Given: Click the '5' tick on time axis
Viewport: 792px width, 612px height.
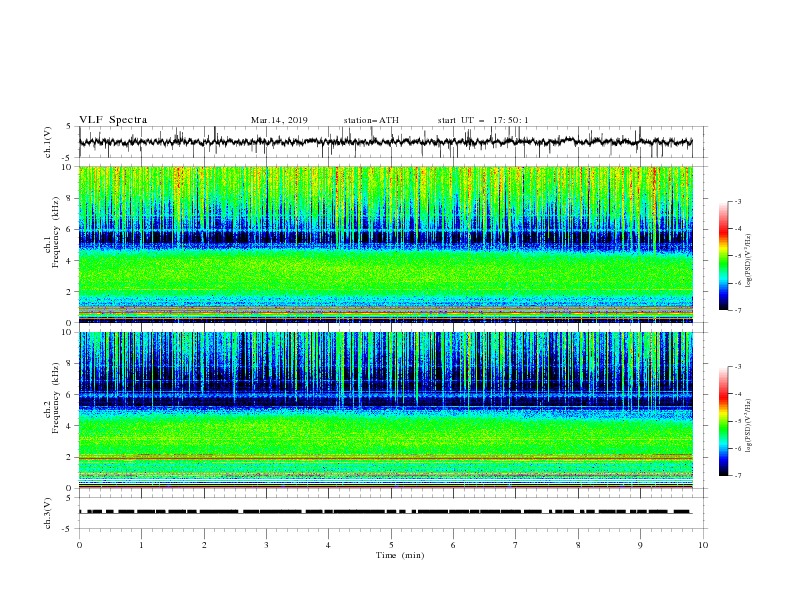Looking at the screenshot, I should (391, 545).
